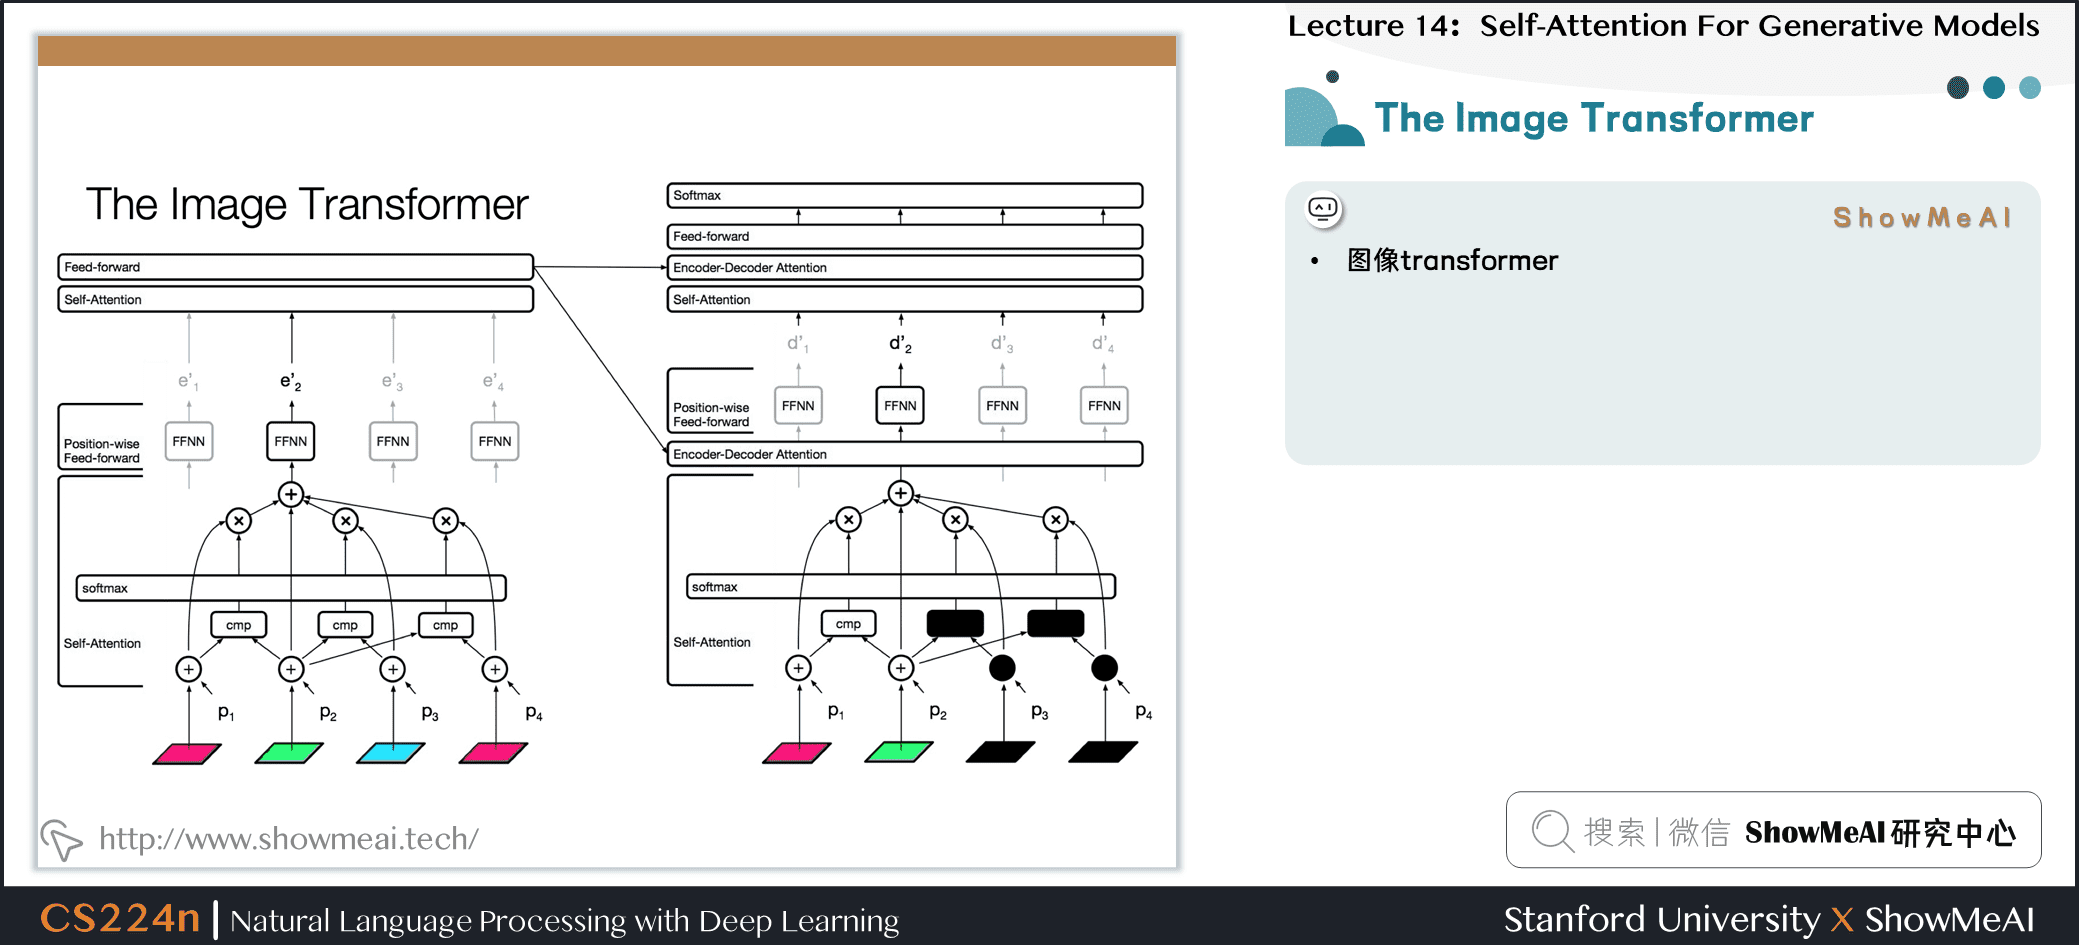
Task: Click the Stanford University X ShowMeAI text
Action: pos(1769,919)
